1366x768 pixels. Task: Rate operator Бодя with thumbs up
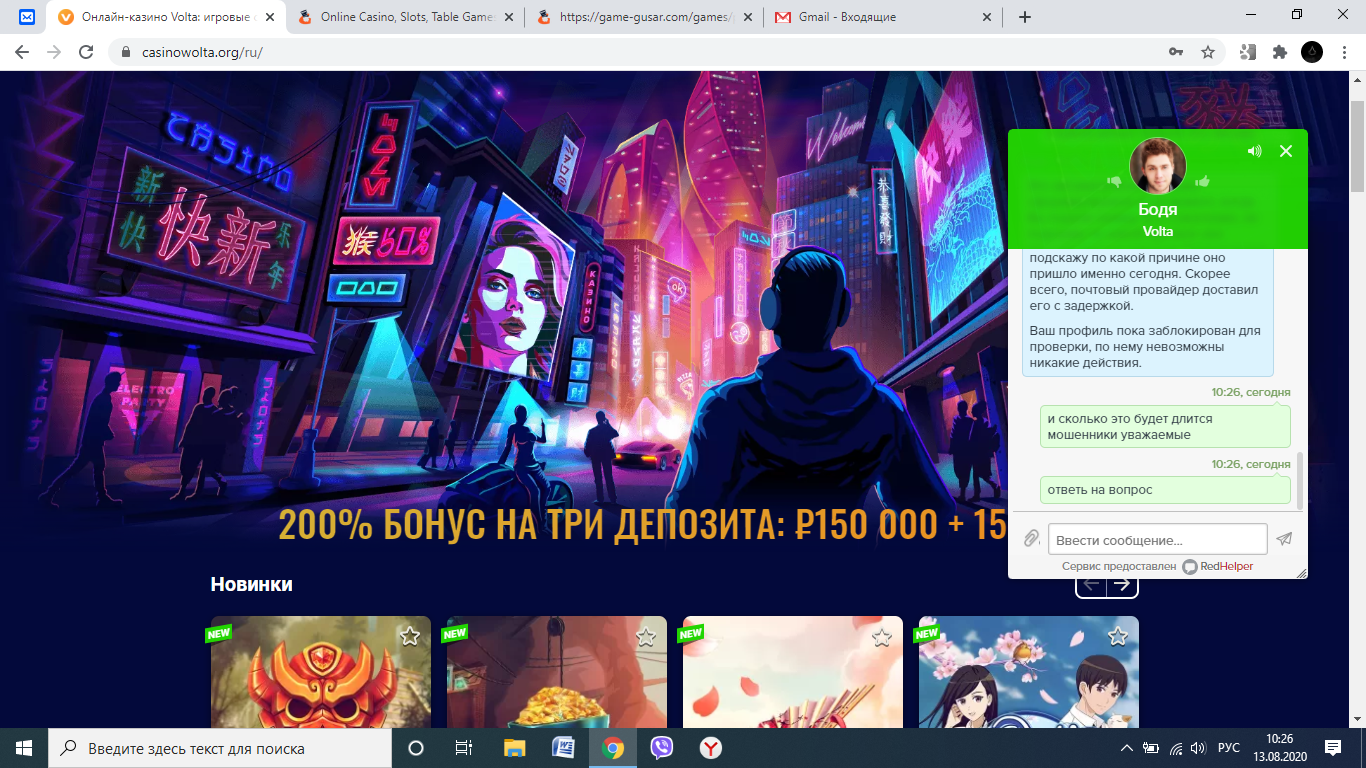pos(1202,181)
